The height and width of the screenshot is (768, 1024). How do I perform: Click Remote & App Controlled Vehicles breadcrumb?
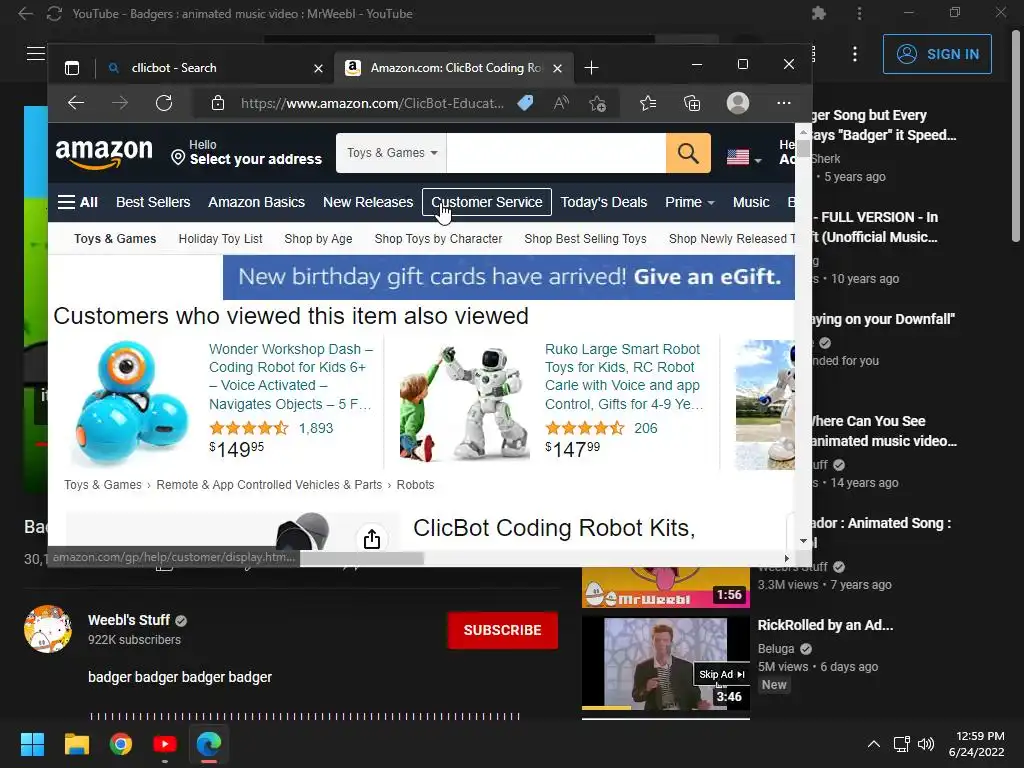click(x=269, y=485)
